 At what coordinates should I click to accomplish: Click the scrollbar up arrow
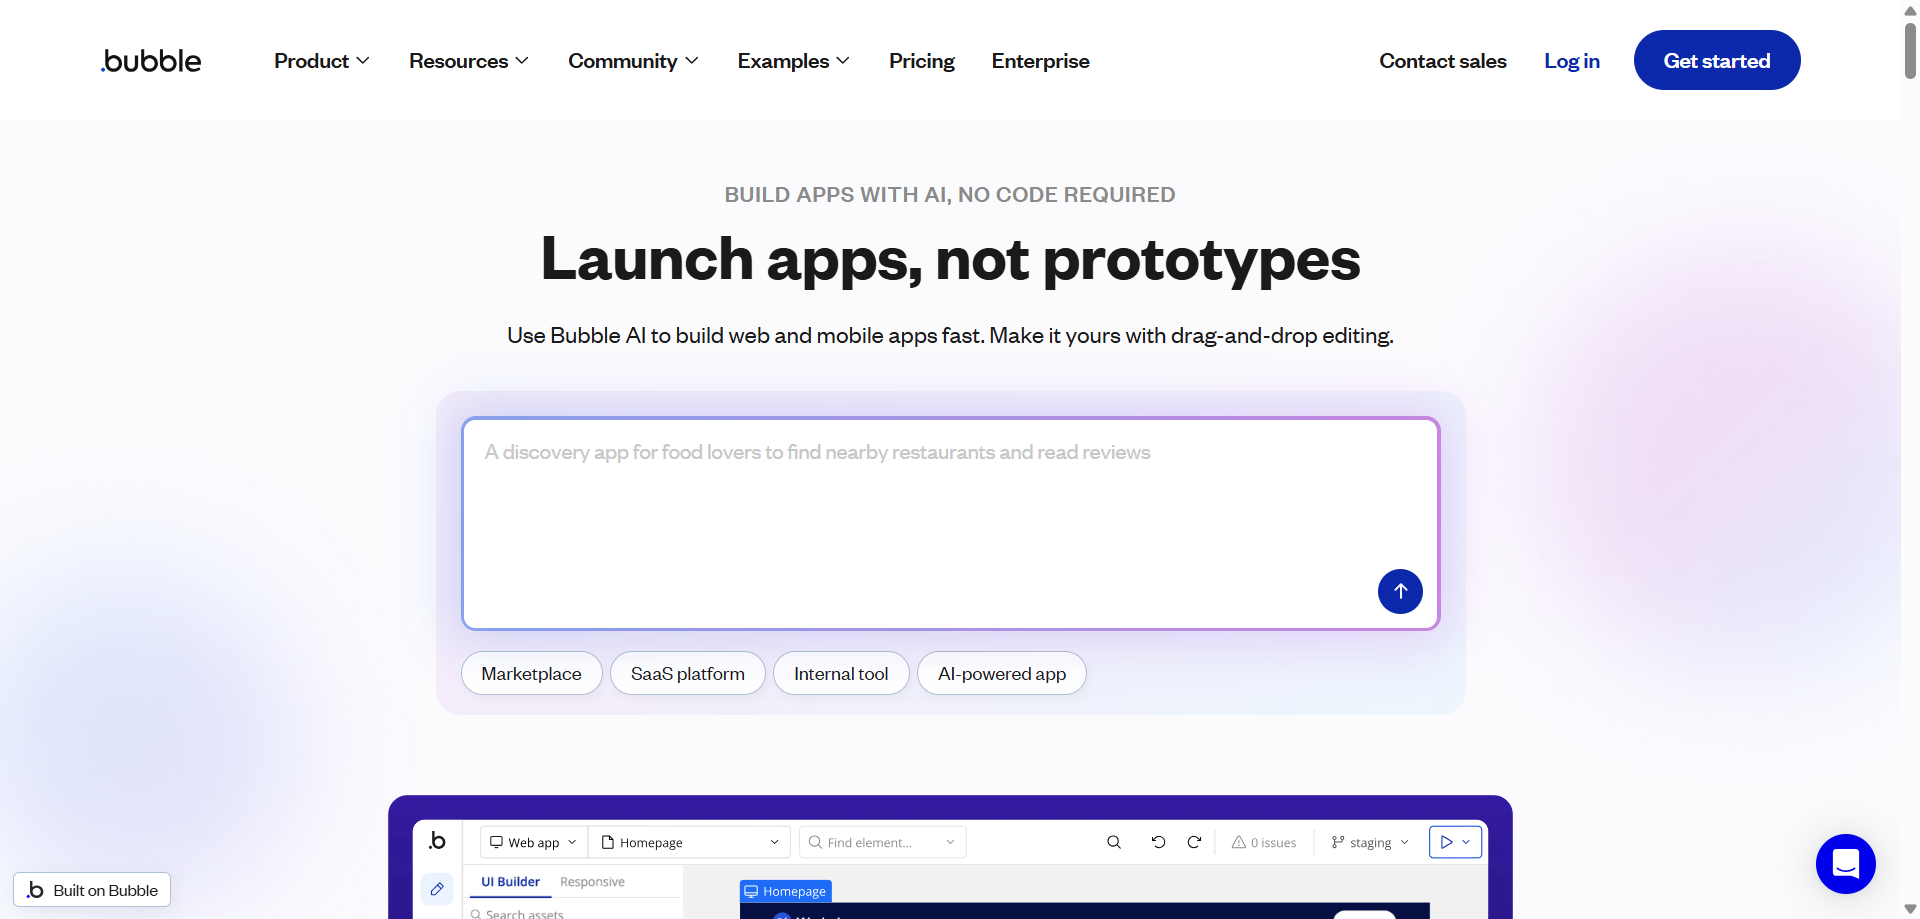pyautogui.click(x=1910, y=9)
